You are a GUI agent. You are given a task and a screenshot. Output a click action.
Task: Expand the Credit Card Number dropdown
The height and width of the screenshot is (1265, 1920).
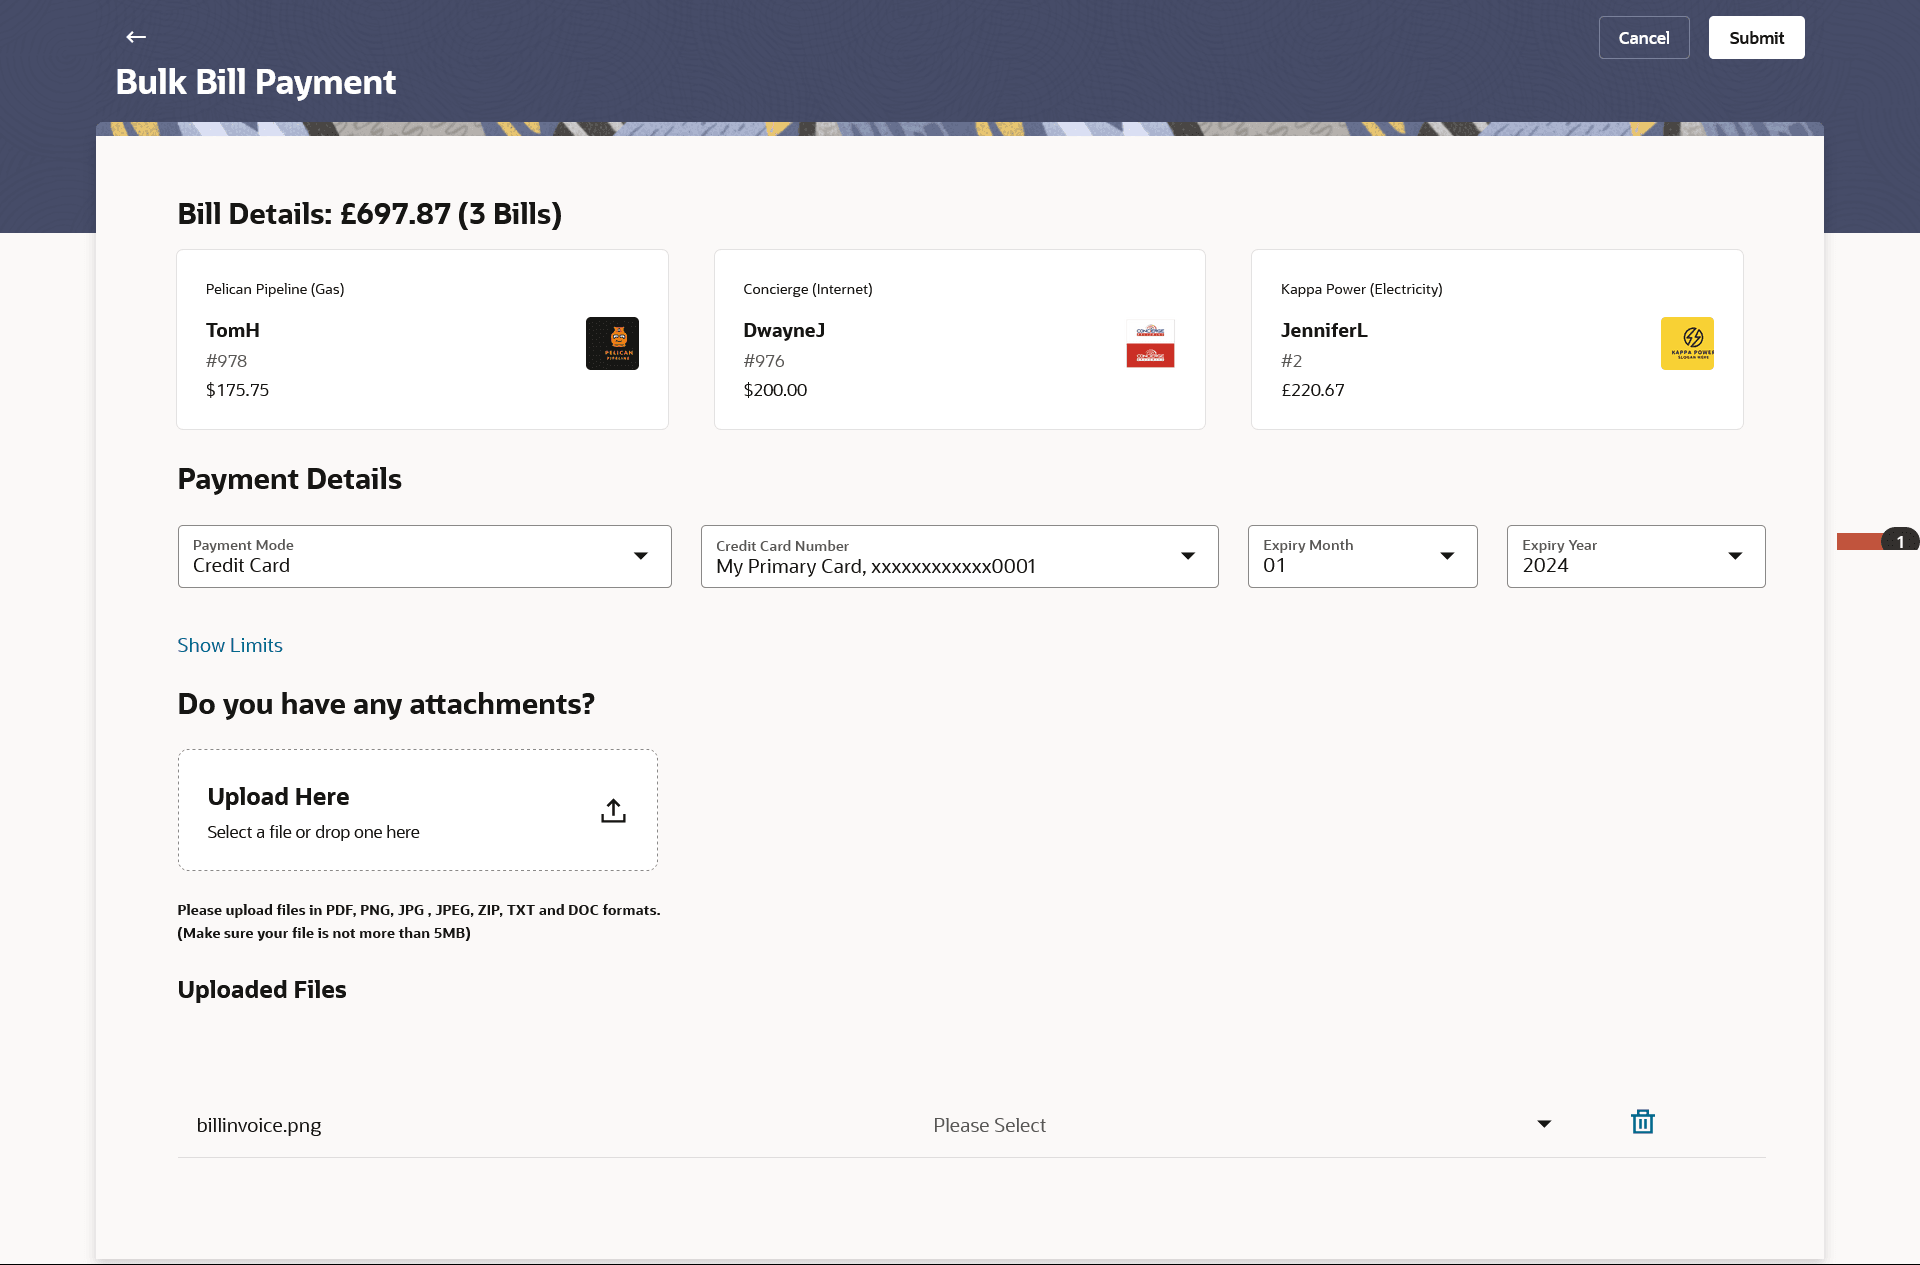point(959,556)
